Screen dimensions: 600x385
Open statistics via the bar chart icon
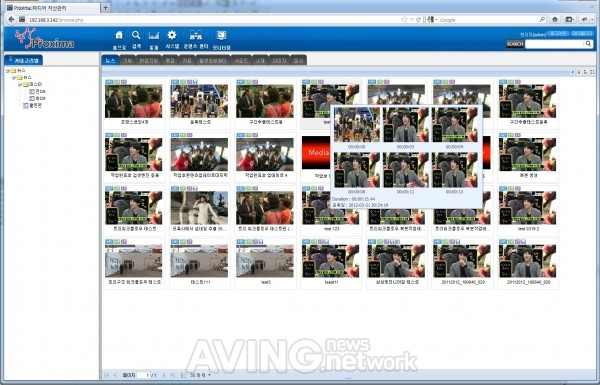[154, 36]
